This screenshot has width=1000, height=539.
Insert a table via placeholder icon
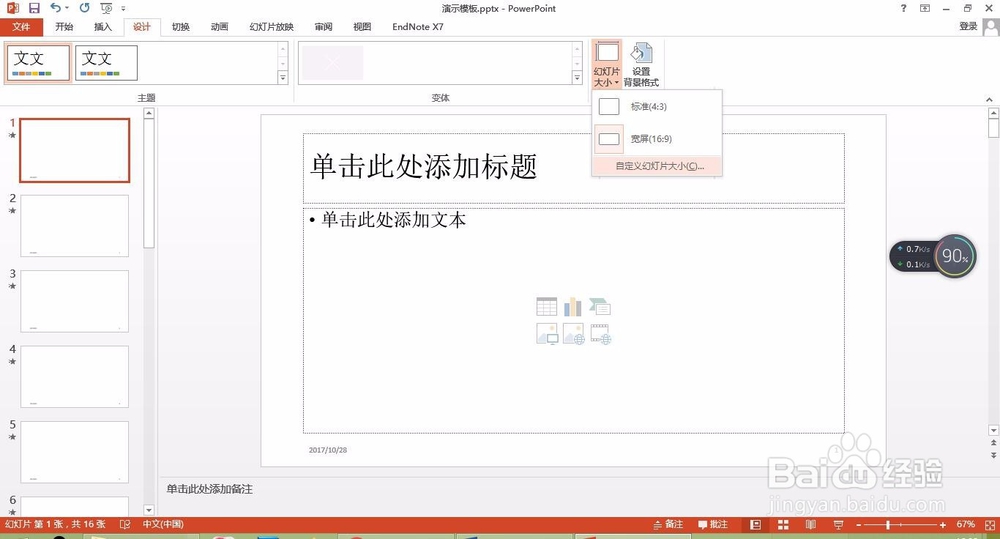pos(547,307)
